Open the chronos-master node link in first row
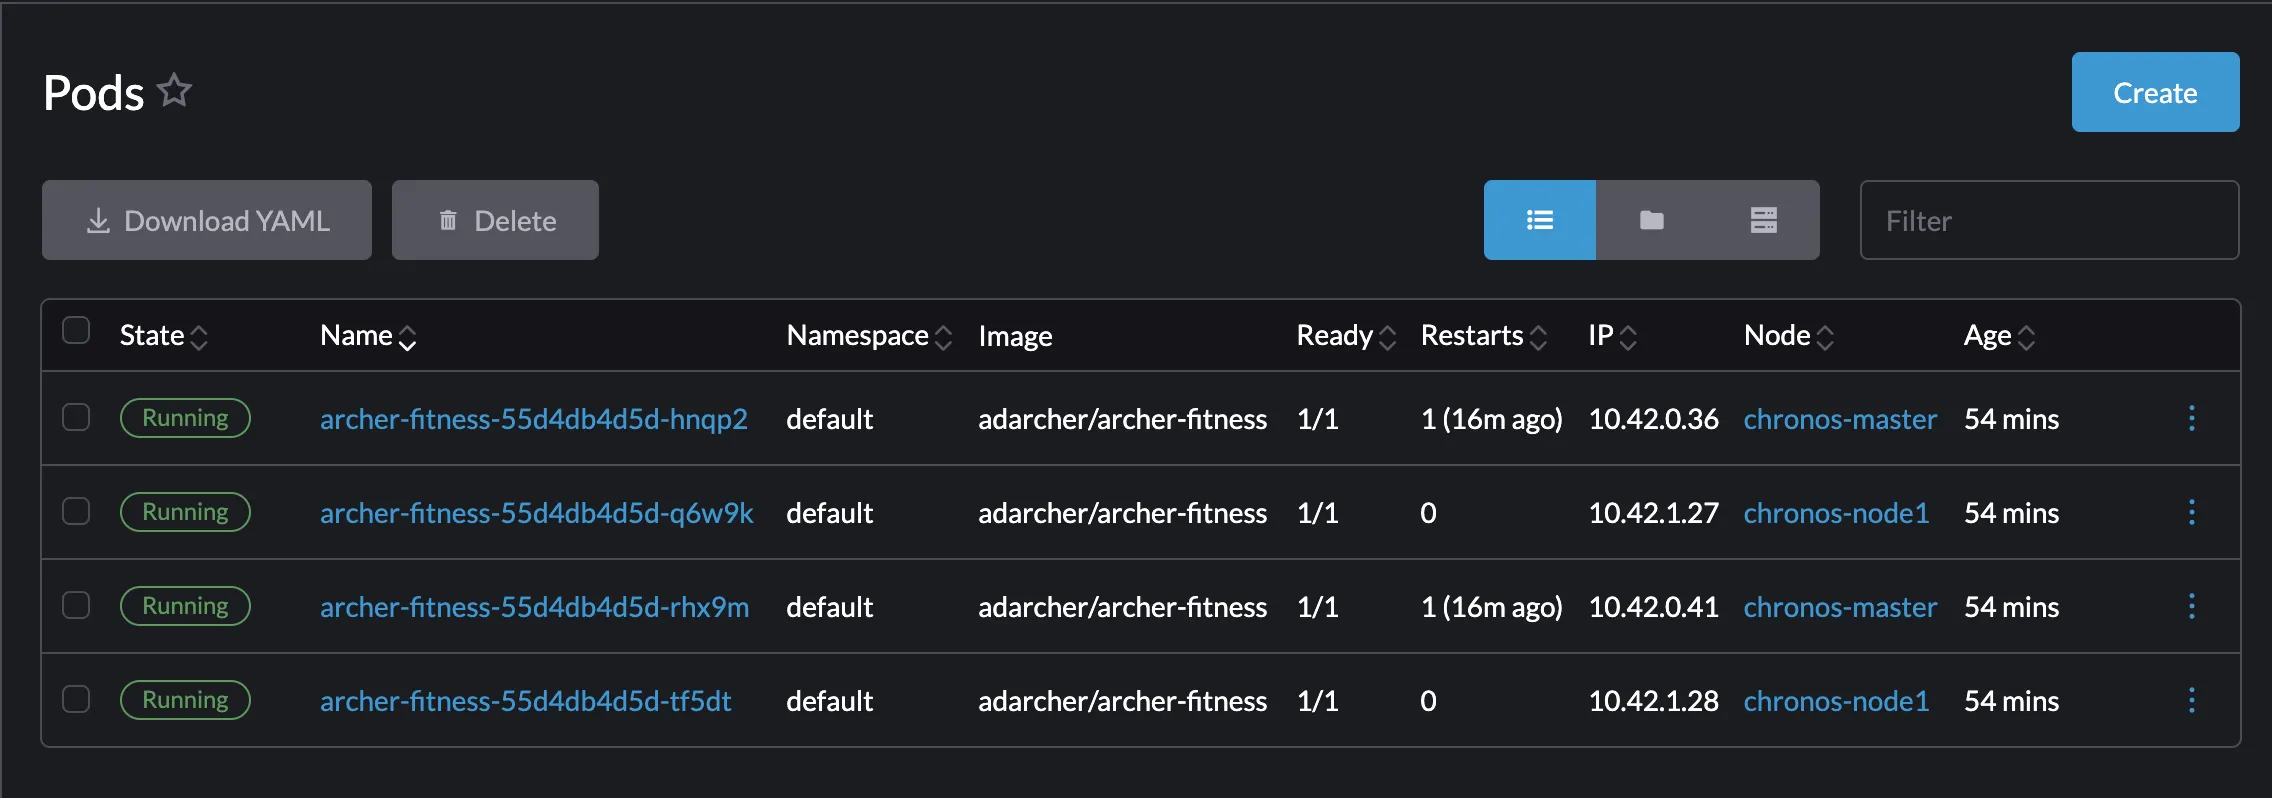The image size is (2272, 798). coord(1839,419)
